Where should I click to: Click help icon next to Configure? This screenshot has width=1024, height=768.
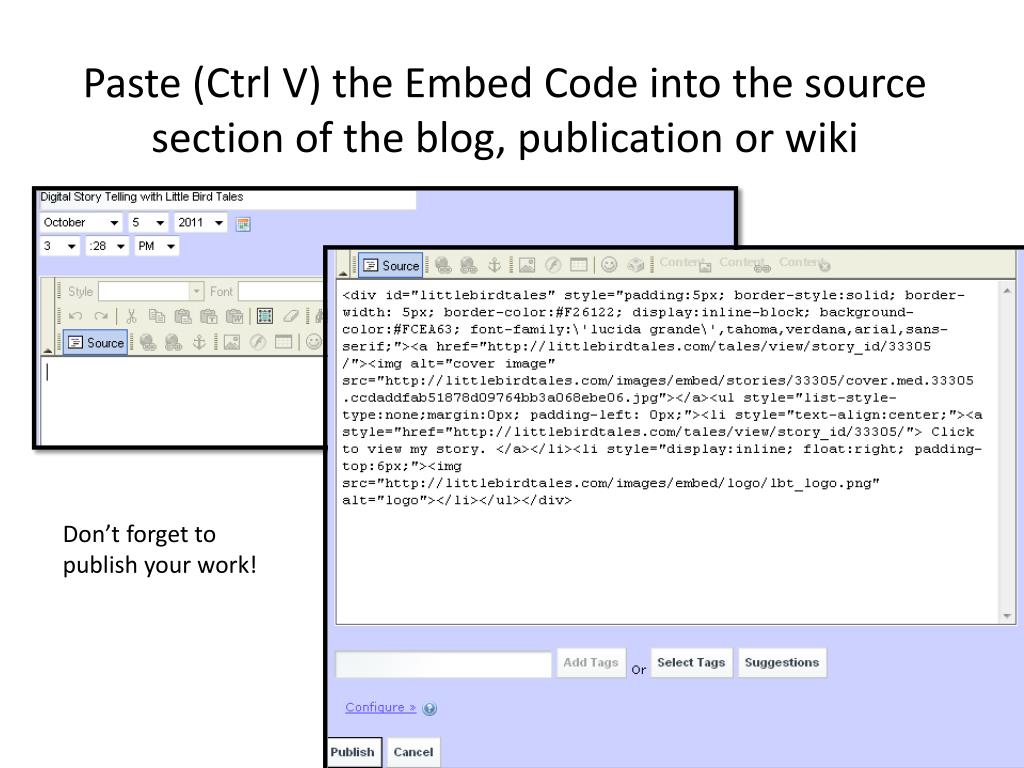(429, 709)
